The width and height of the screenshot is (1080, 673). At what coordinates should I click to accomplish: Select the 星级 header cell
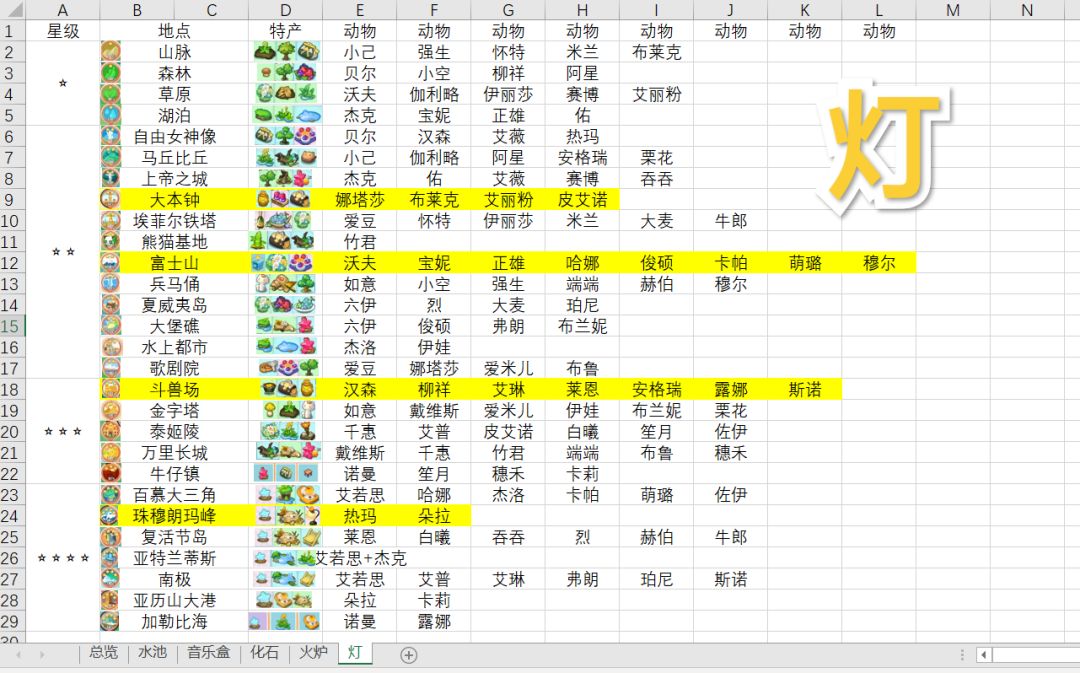[x=63, y=31]
